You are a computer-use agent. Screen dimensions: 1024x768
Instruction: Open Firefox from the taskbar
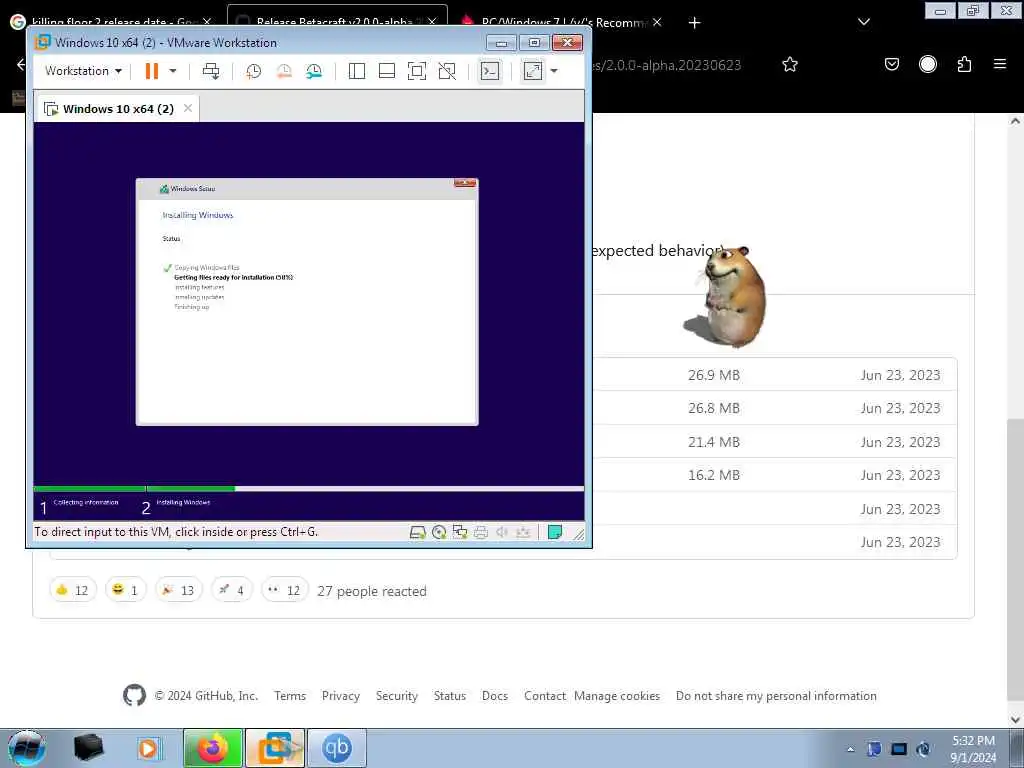(213, 748)
